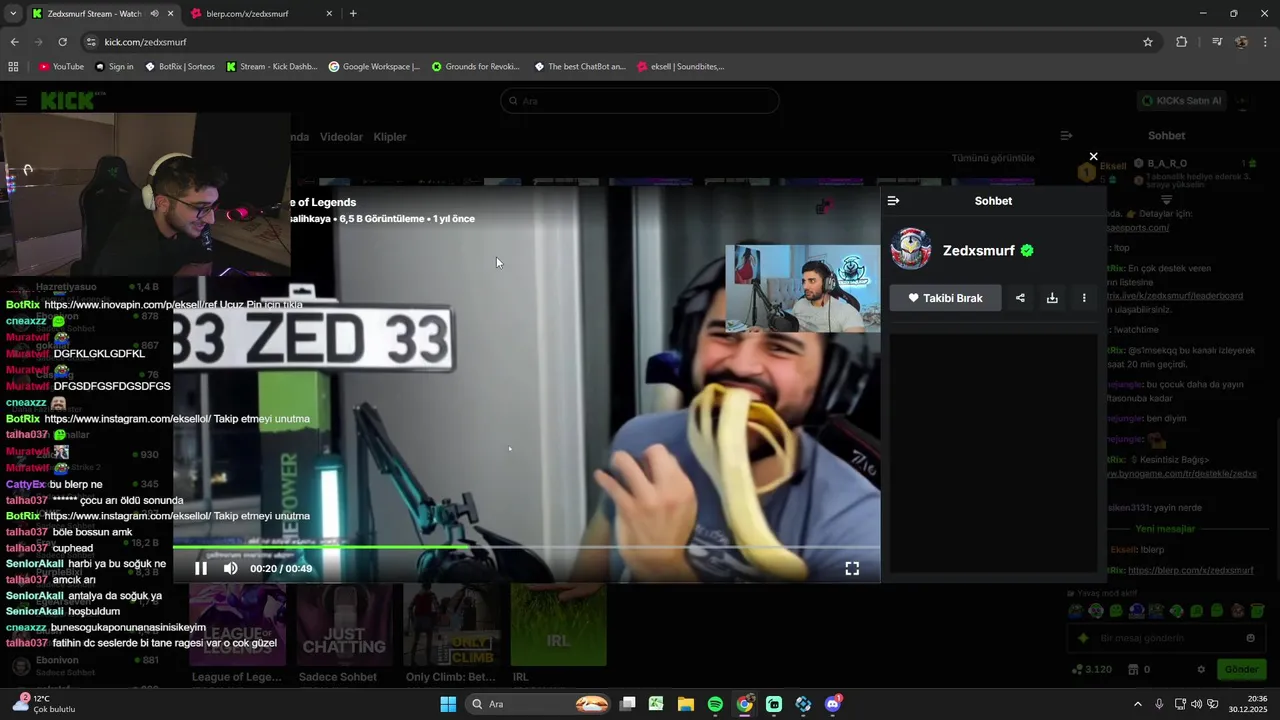1280x720 pixels.
Task: Open Kick hamburger menu
Action: click(21, 101)
